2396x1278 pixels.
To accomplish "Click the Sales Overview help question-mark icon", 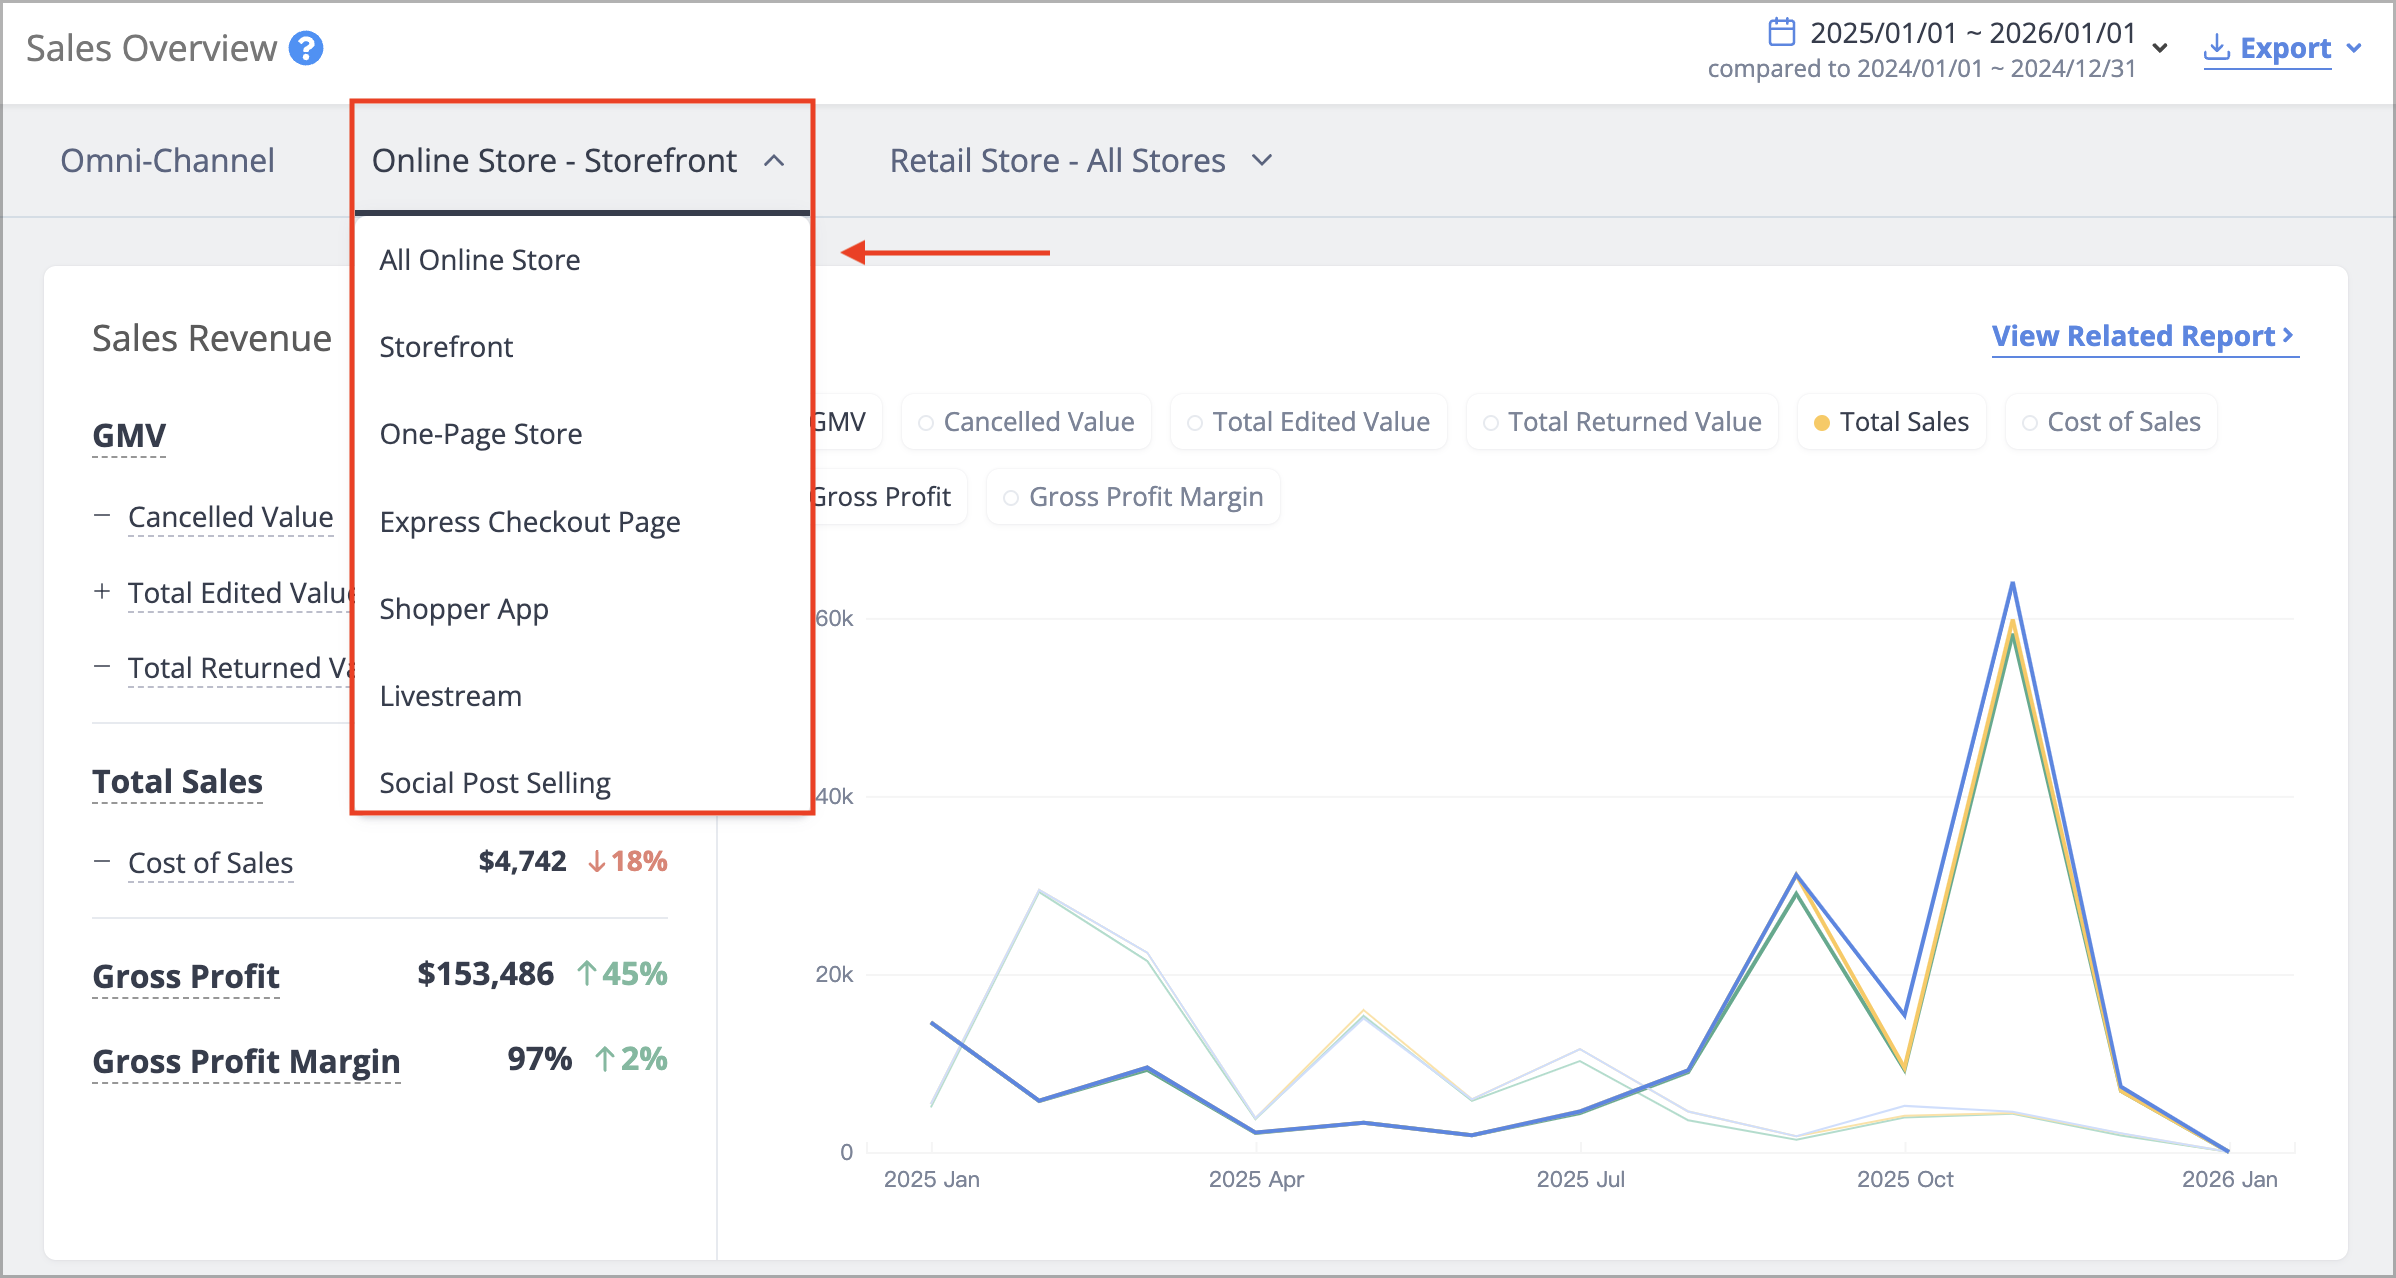I will (x=306, y=48).
